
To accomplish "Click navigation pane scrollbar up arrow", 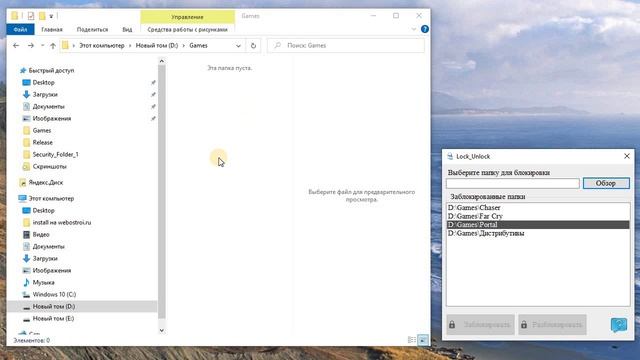I will click(162, 61).
